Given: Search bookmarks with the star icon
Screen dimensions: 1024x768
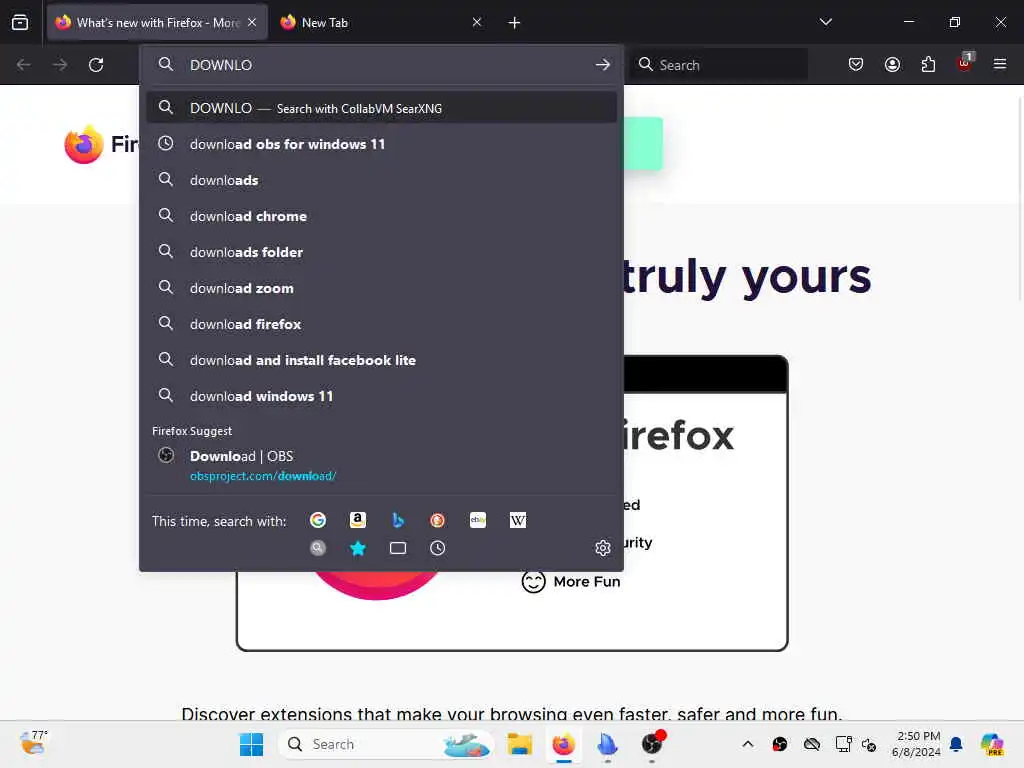Looking at the screenshot, I should pos(358,548).
